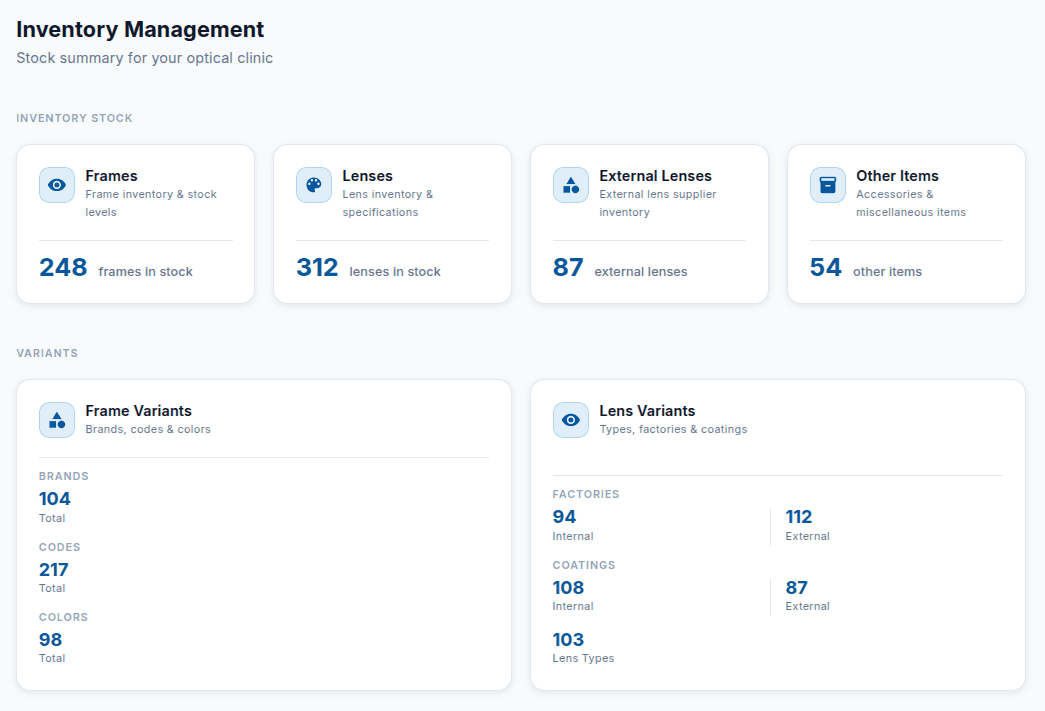
Task: Click 'Accessories & miscellaneous items' description
Action: (x=911, y=203)
